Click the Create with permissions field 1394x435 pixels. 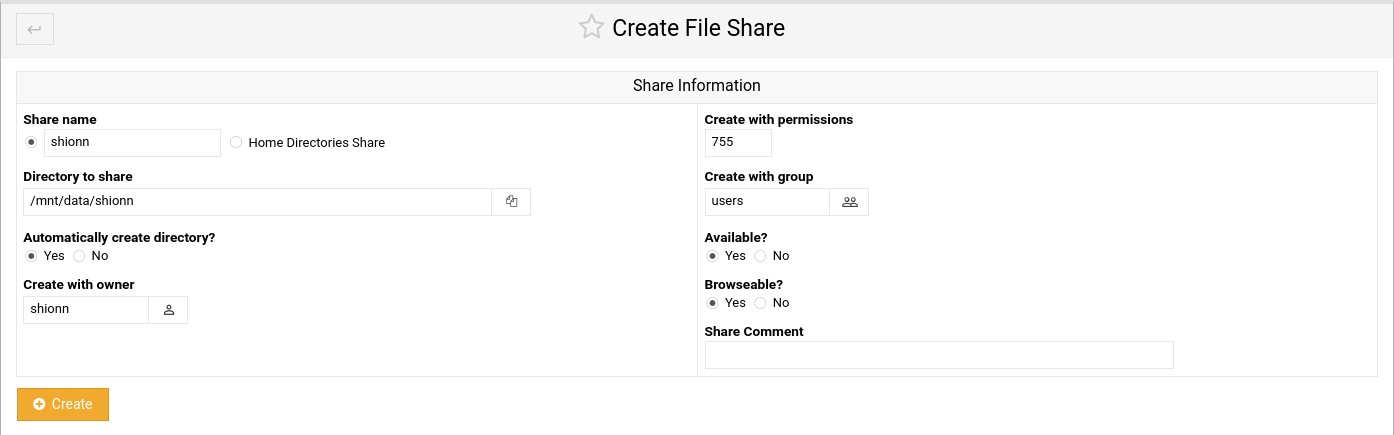738,143
